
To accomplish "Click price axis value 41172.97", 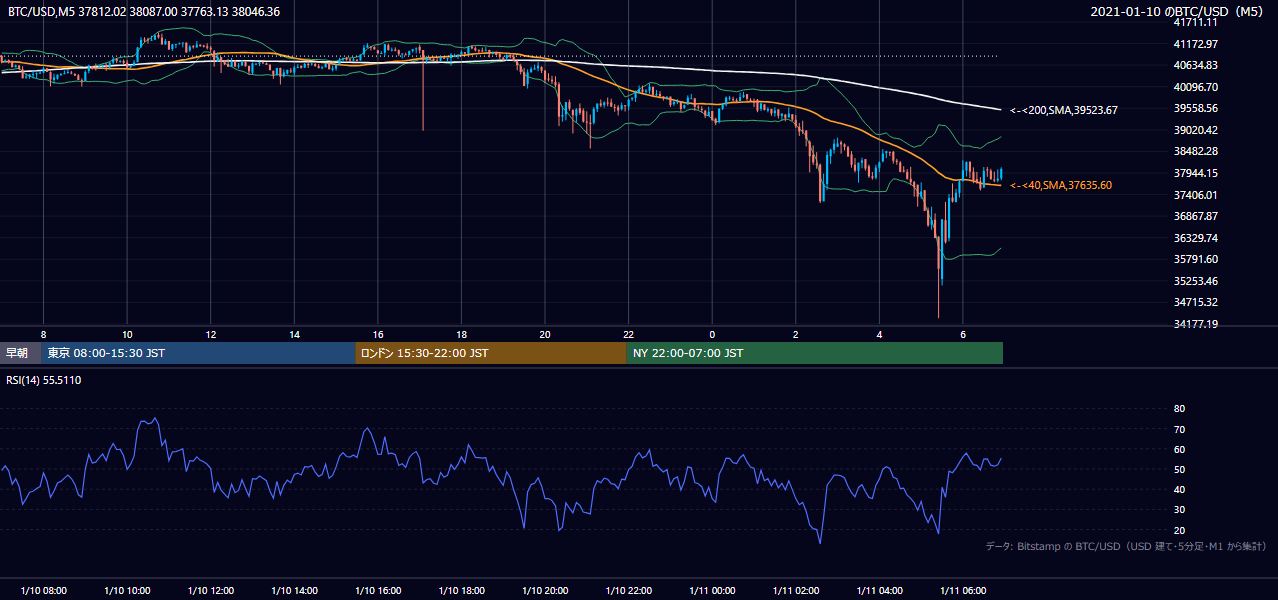I will (x=1195, y=44).
